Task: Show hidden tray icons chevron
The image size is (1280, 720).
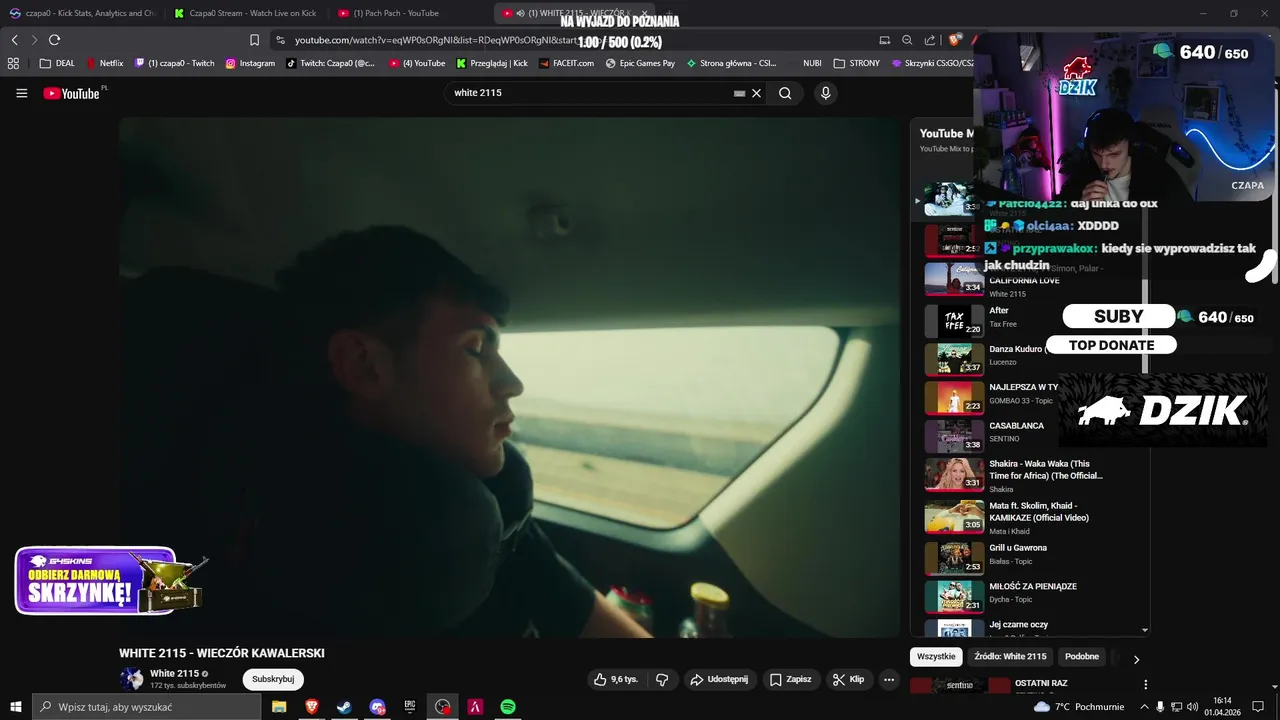Action: tap(1144, 707)
